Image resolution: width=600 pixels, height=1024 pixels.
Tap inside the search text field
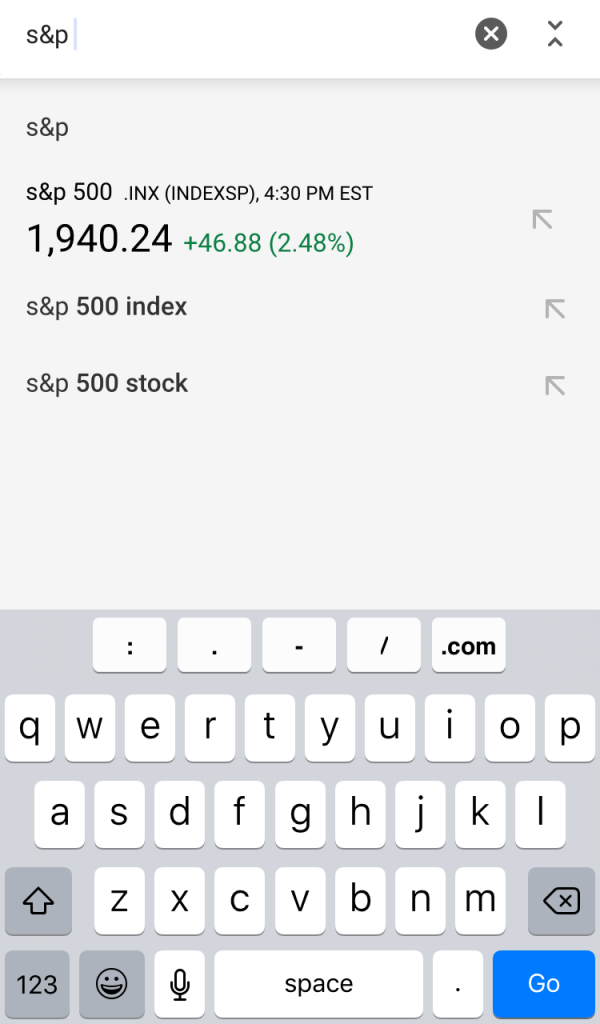pos(250,35)
